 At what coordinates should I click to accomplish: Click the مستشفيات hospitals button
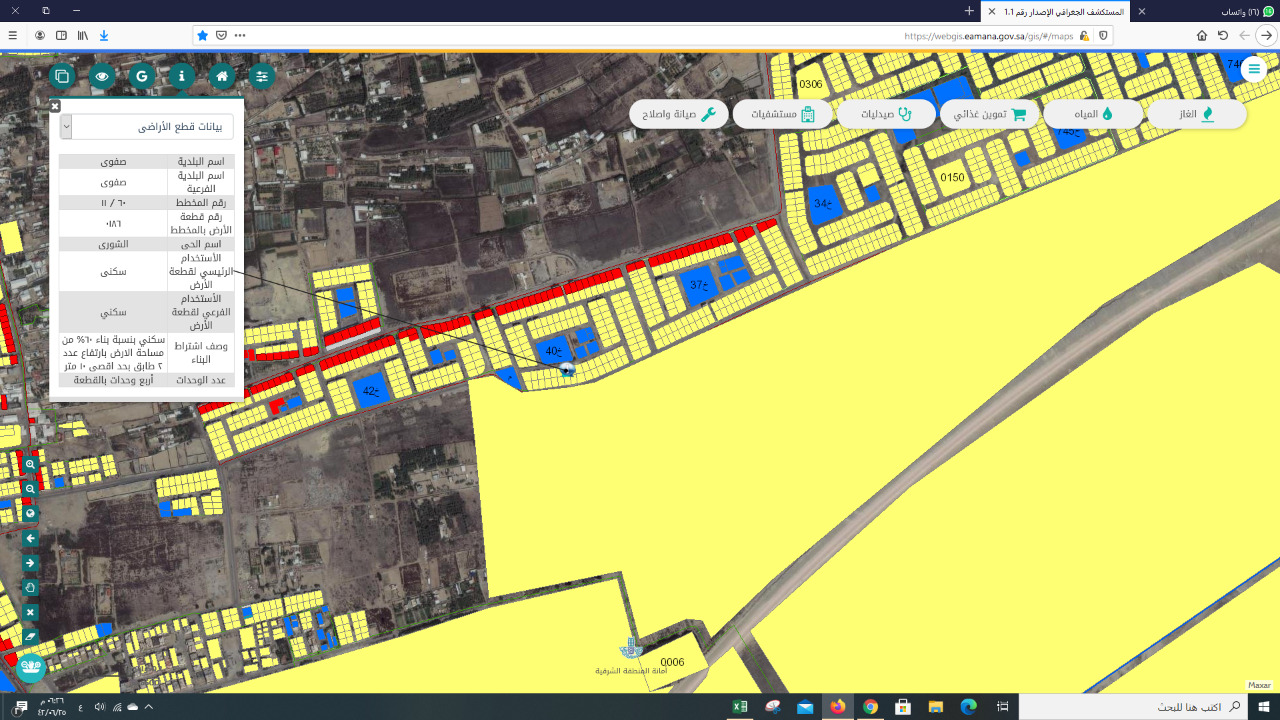[782, 114]
